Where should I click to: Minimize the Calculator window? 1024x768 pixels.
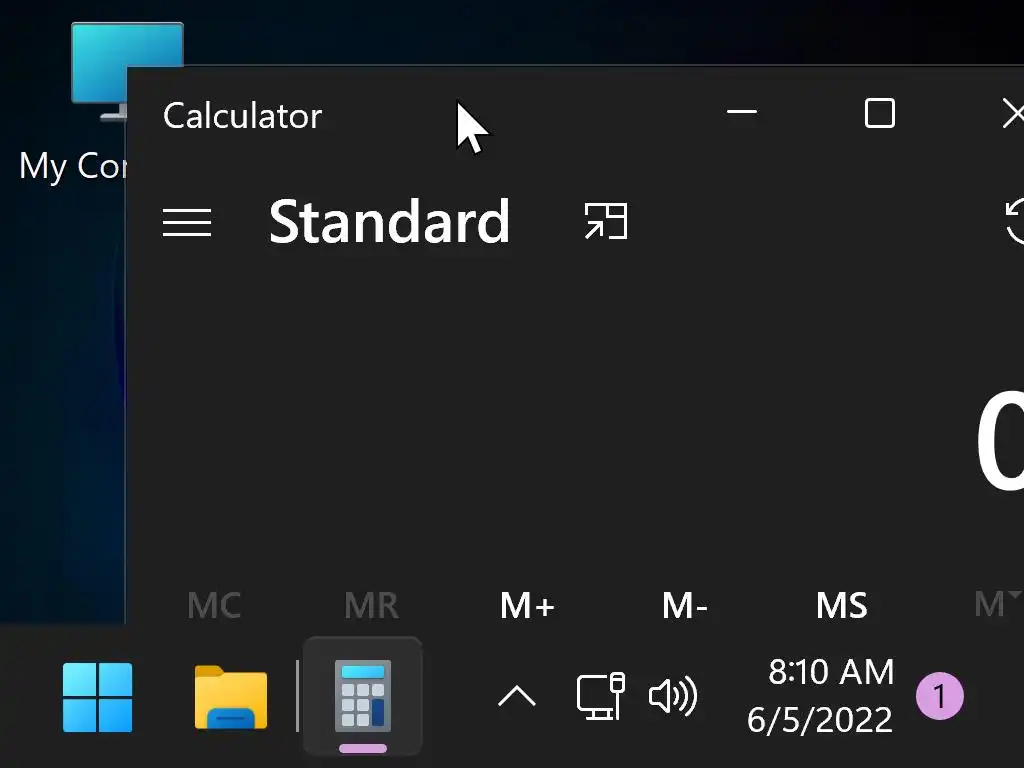[x=742, y=113]
